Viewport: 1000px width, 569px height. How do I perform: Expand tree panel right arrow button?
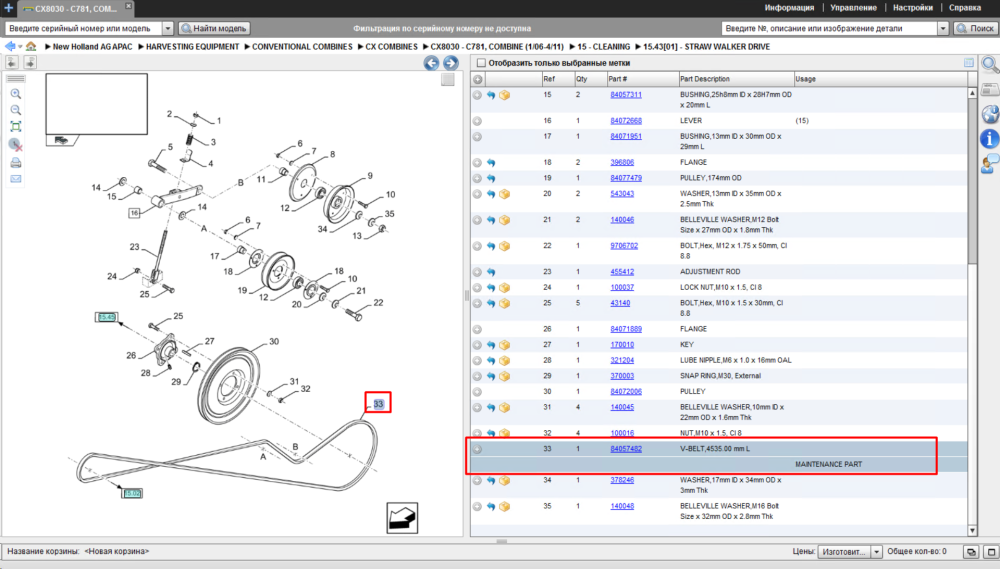point(30,63)
